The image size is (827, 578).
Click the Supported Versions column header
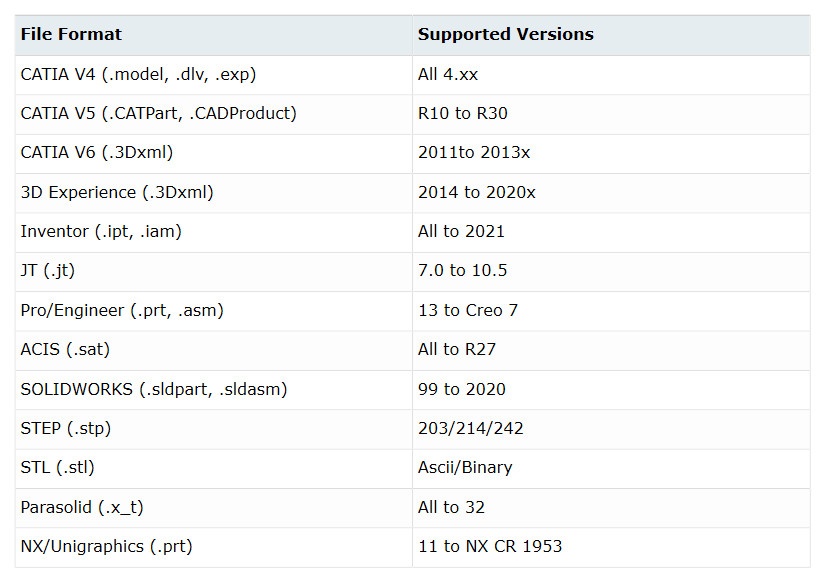pyautogui.click(x=505, y=35)
